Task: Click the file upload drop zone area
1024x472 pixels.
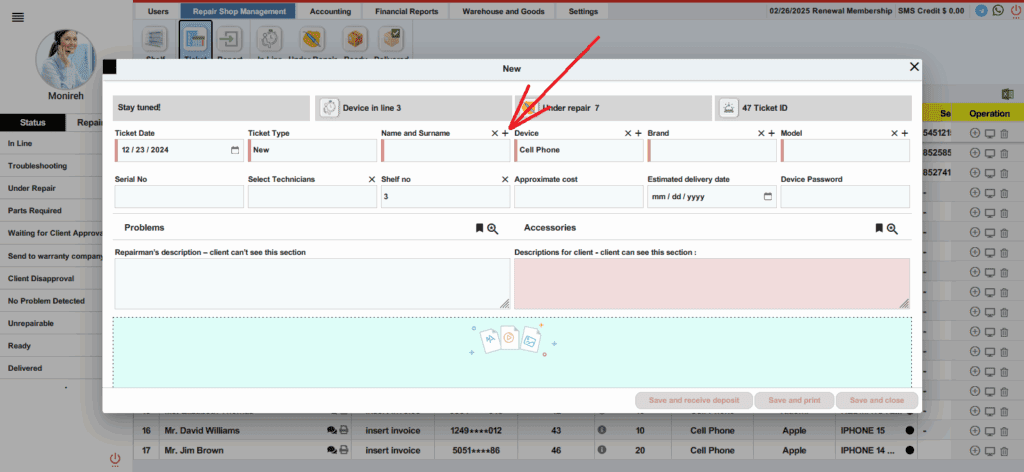Action: coord(512,350)
